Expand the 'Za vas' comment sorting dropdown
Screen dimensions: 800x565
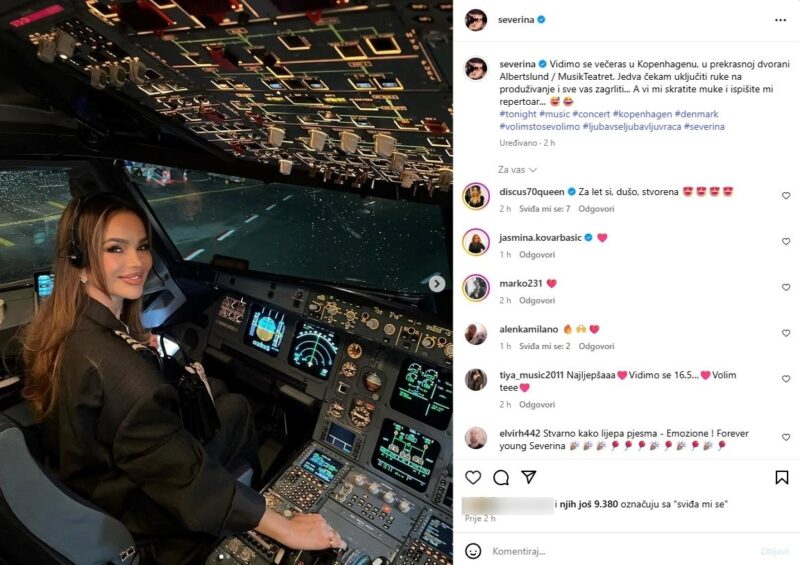[517, 169]
